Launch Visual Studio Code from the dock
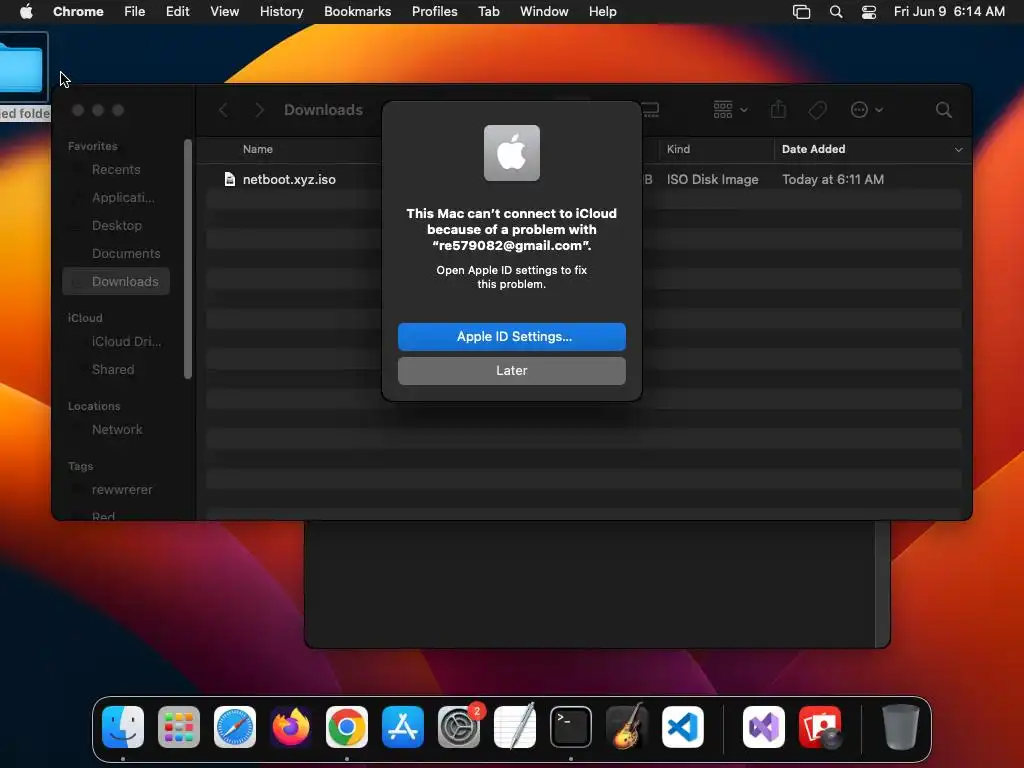 coord(683,727)
